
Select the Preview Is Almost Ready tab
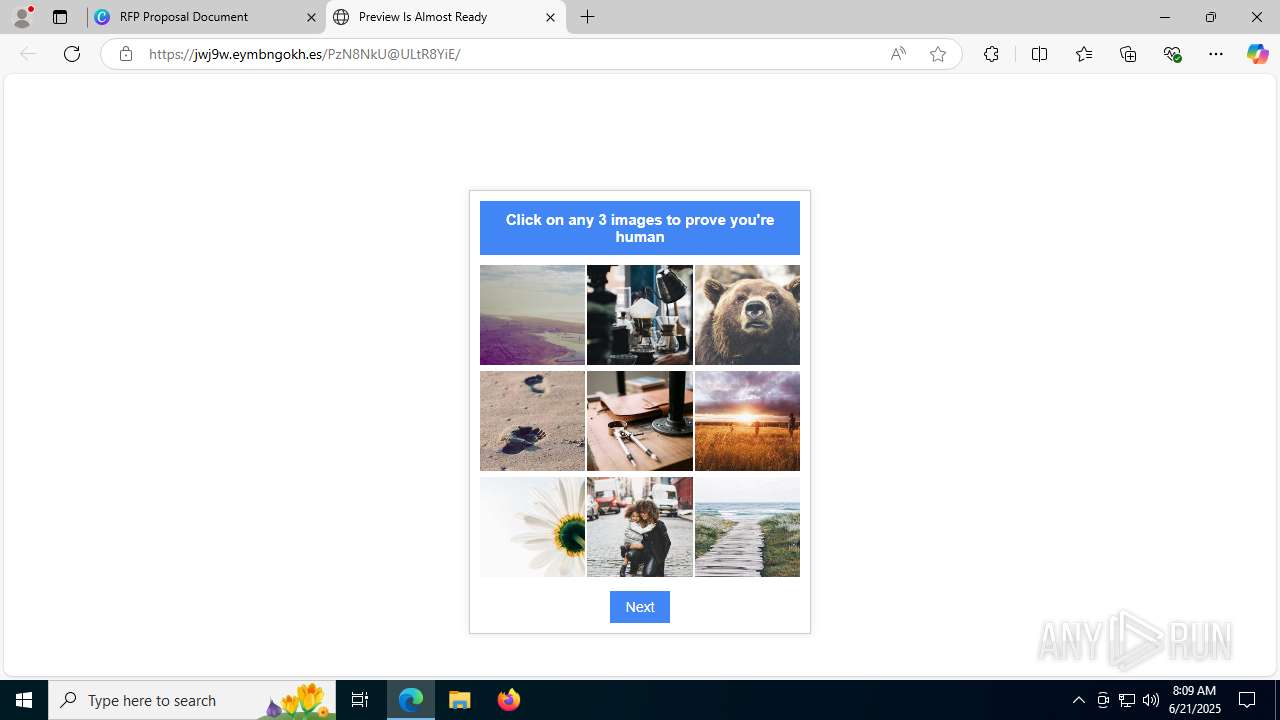click(445, 17)
